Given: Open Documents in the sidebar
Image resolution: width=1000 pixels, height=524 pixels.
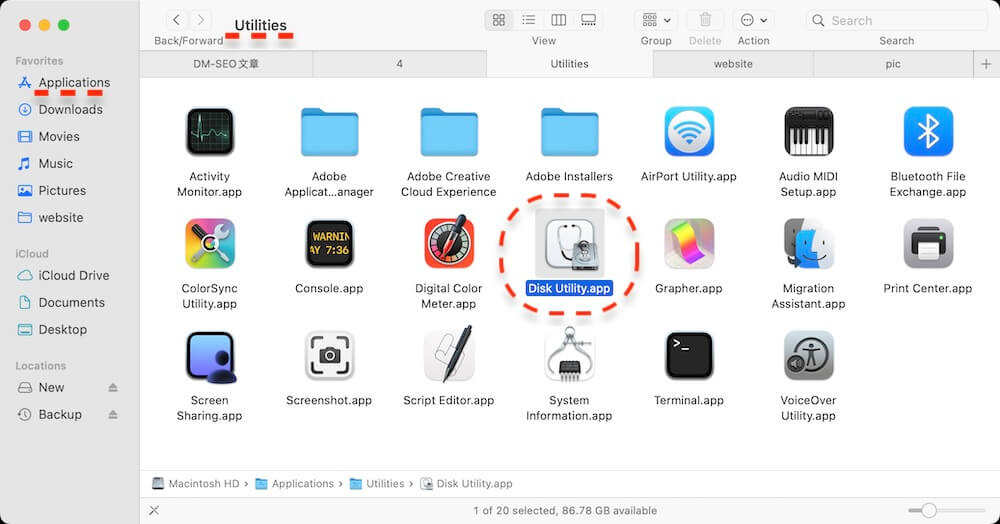Looking at the screenshot, I should point(61,302).
